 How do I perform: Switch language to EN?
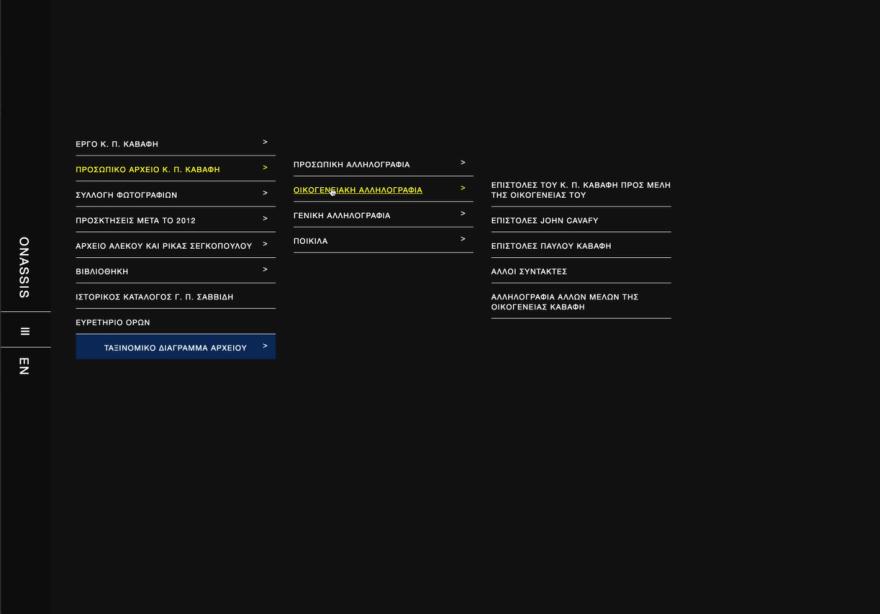[25, 365]
